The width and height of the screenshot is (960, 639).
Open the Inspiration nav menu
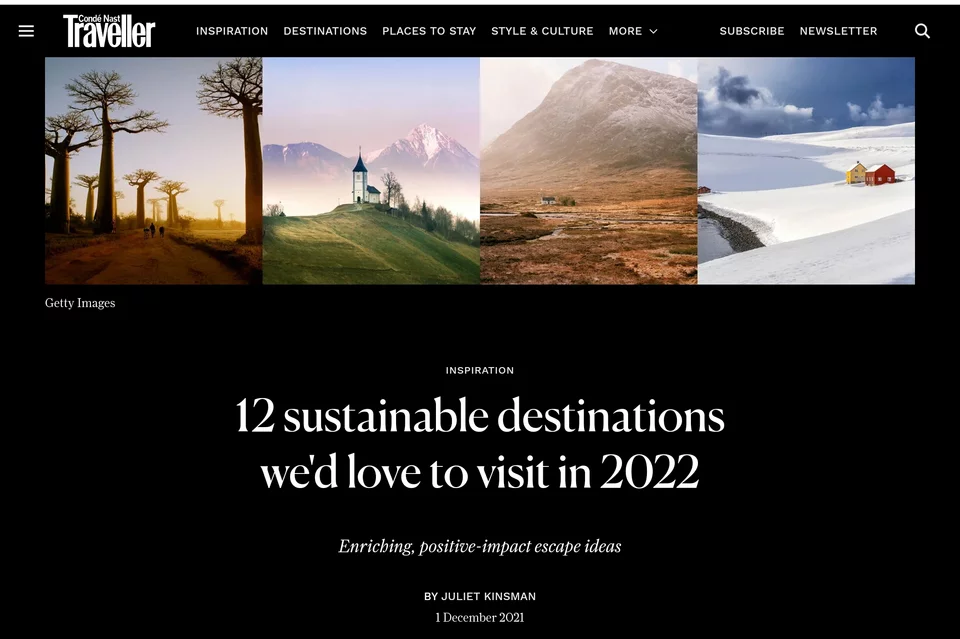click(x=232, y=31)
